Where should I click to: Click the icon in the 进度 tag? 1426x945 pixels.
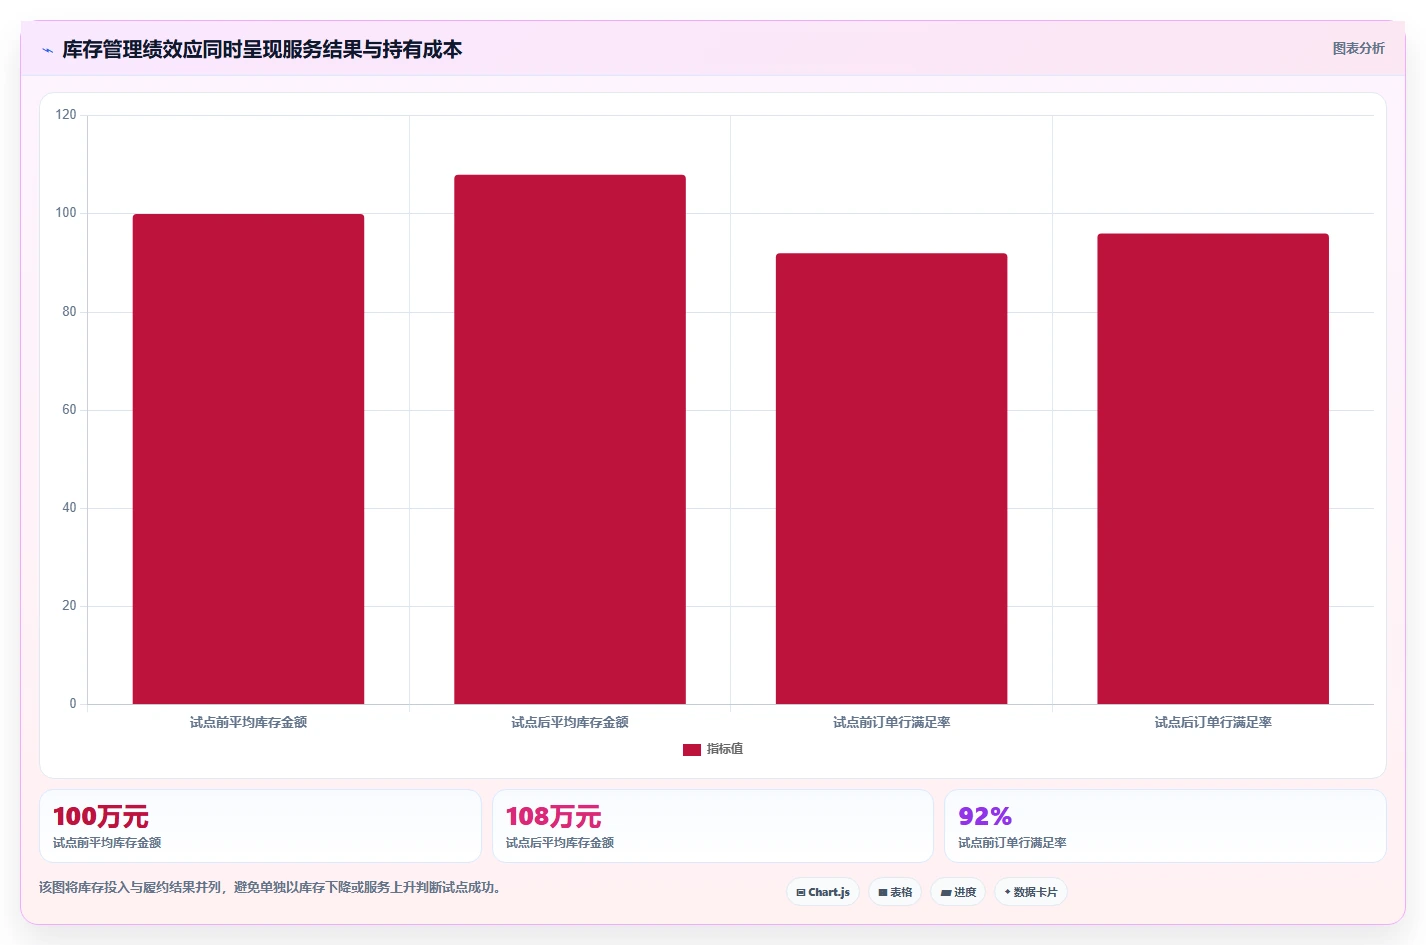click(x=946, y=892)
